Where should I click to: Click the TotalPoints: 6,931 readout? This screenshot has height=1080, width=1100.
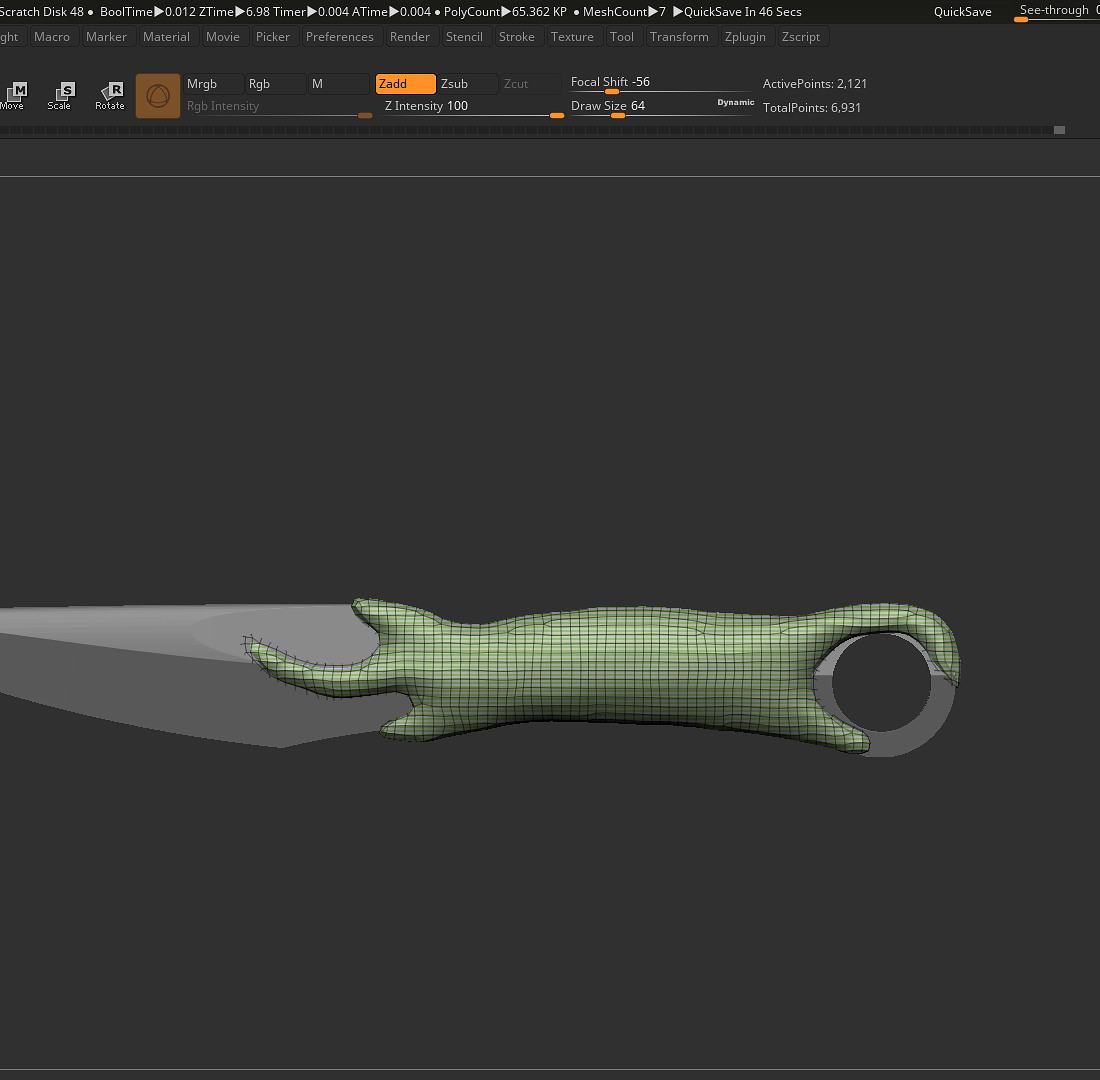tap(812, 107)
